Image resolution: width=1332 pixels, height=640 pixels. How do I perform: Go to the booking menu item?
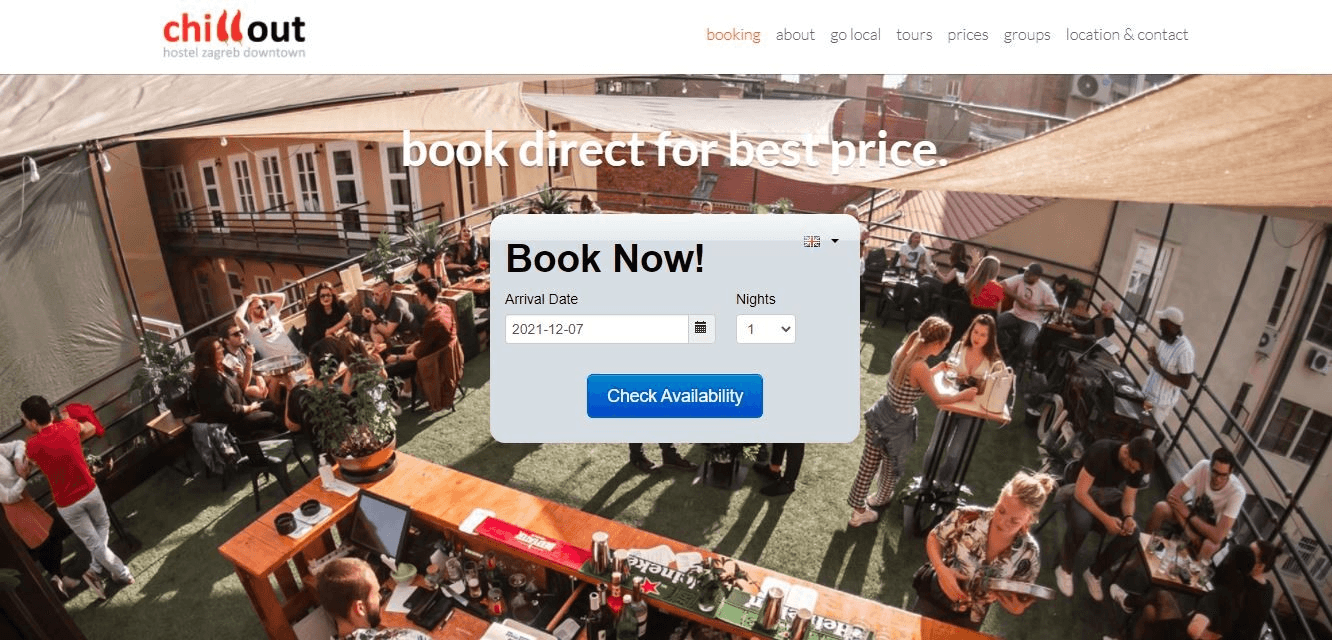coord(733,35)
